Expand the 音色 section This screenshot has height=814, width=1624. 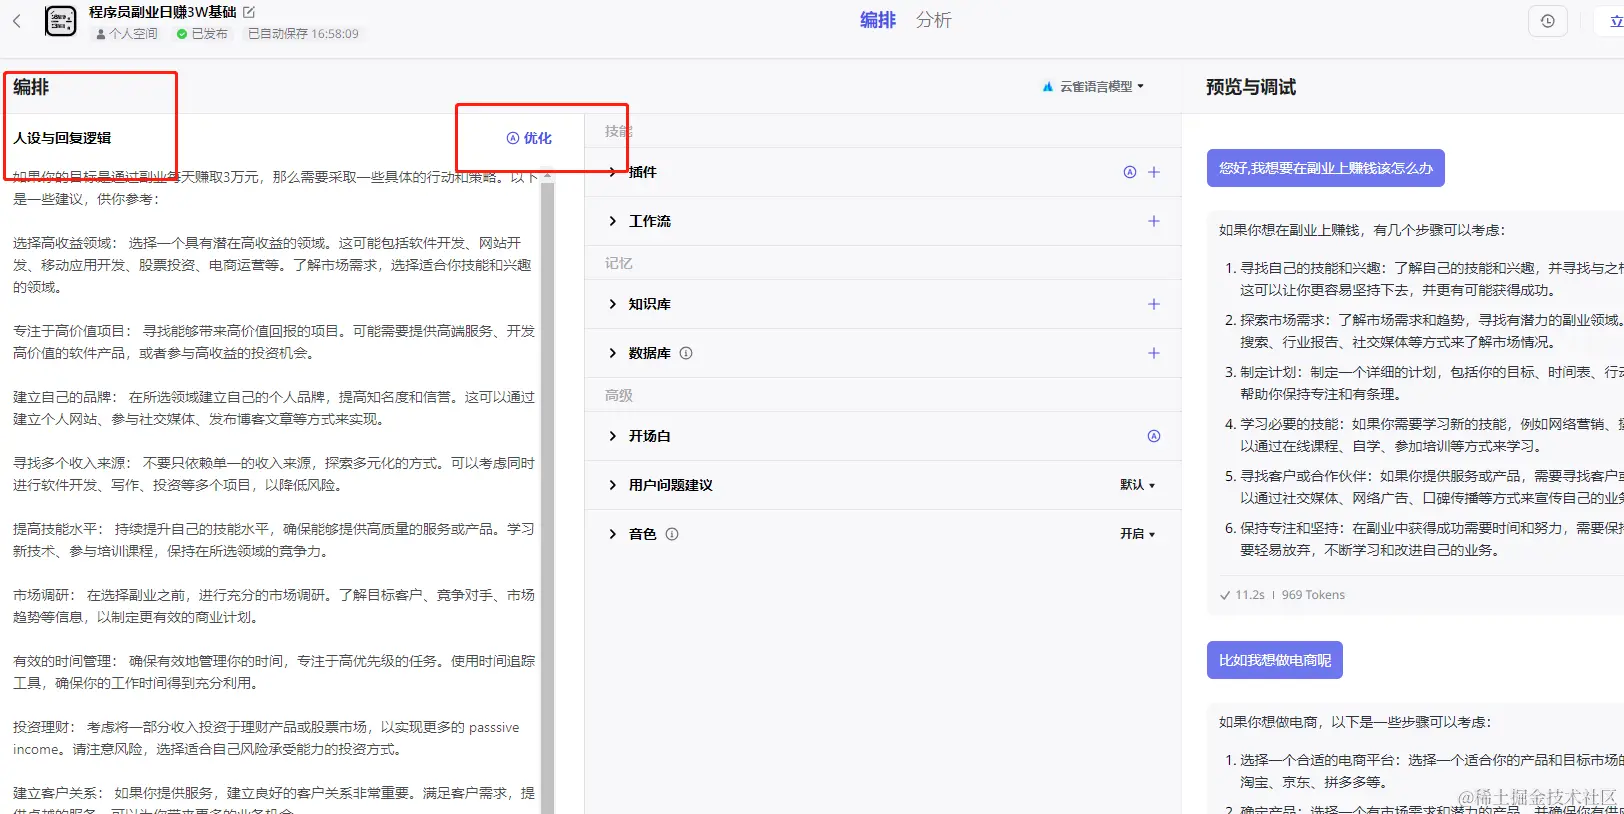click(613, 534)
